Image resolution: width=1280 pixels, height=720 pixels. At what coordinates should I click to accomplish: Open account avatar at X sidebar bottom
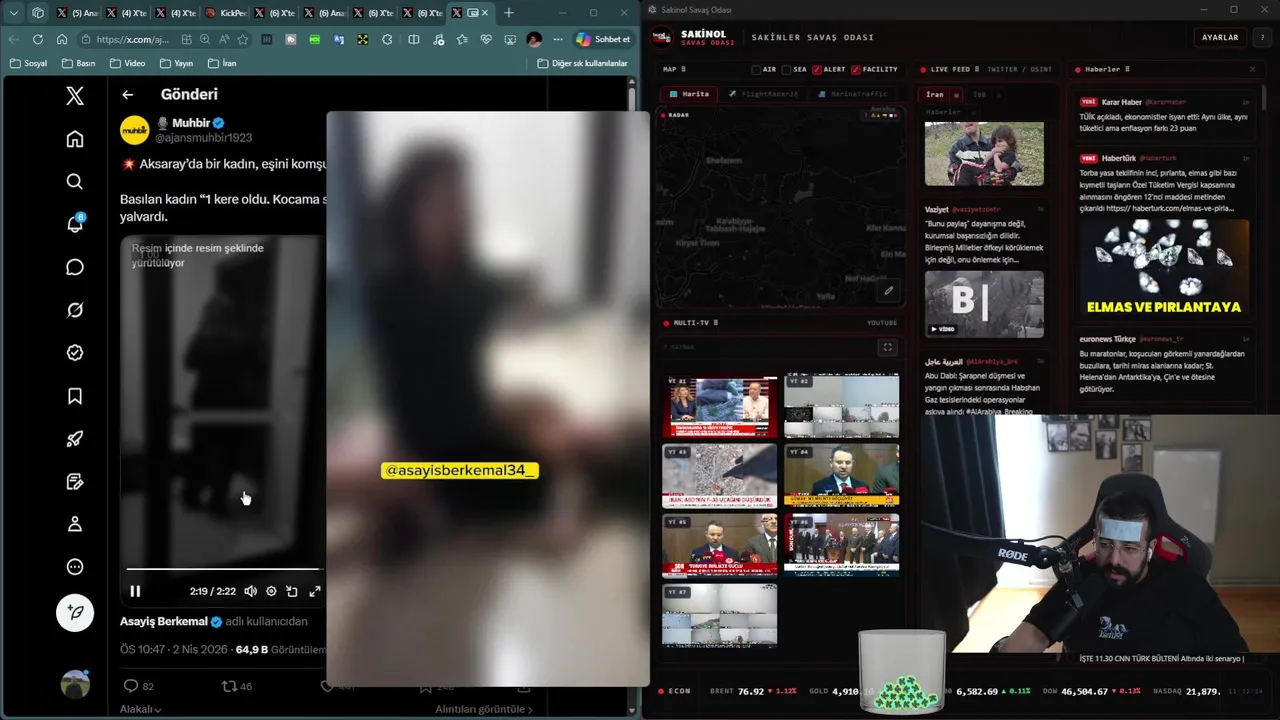75,684
